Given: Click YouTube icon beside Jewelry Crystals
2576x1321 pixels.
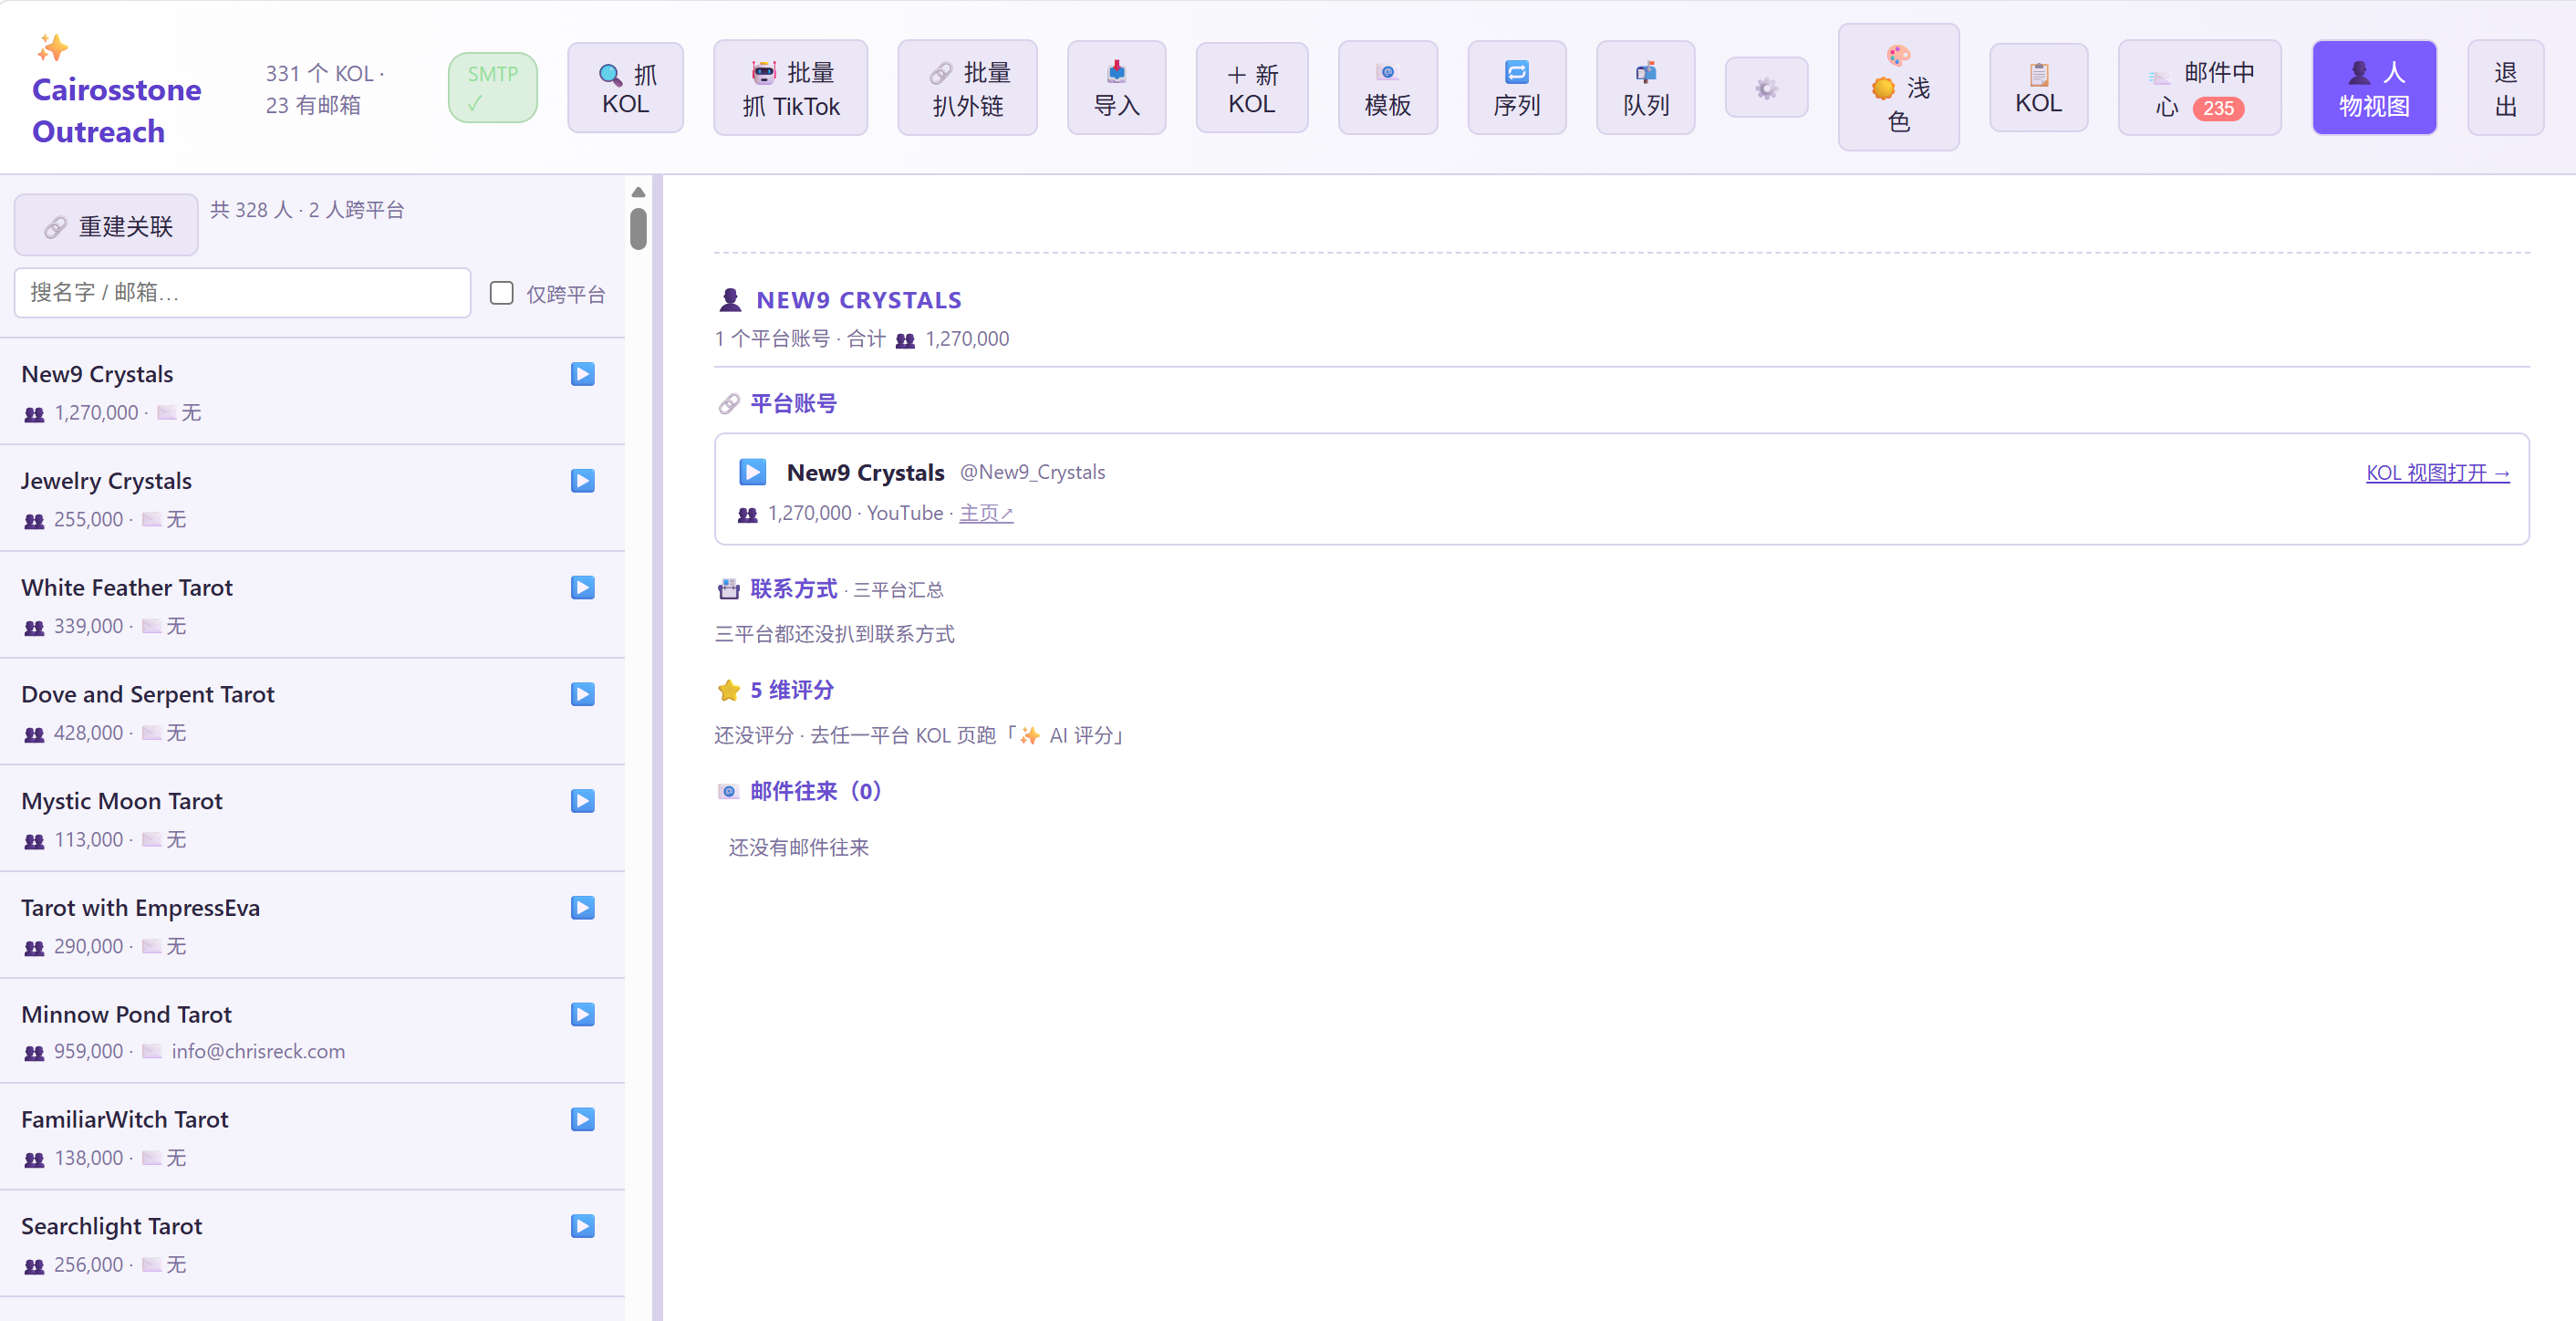Looking at the screenshot, I should [583, 481].
